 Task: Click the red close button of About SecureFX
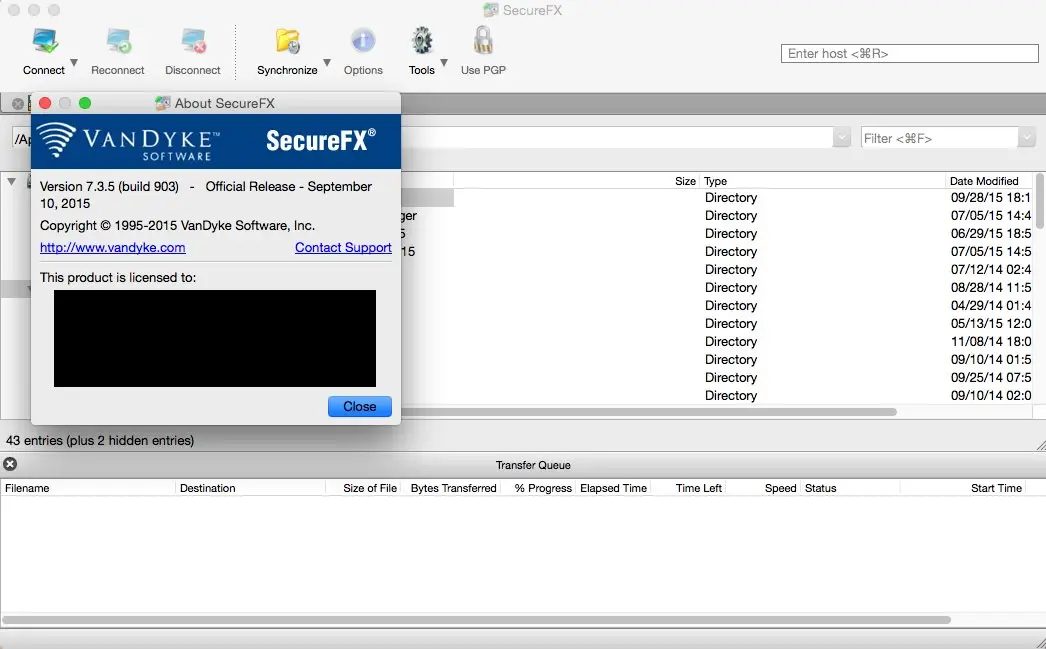pyautogui.click(x=45, y=103)
